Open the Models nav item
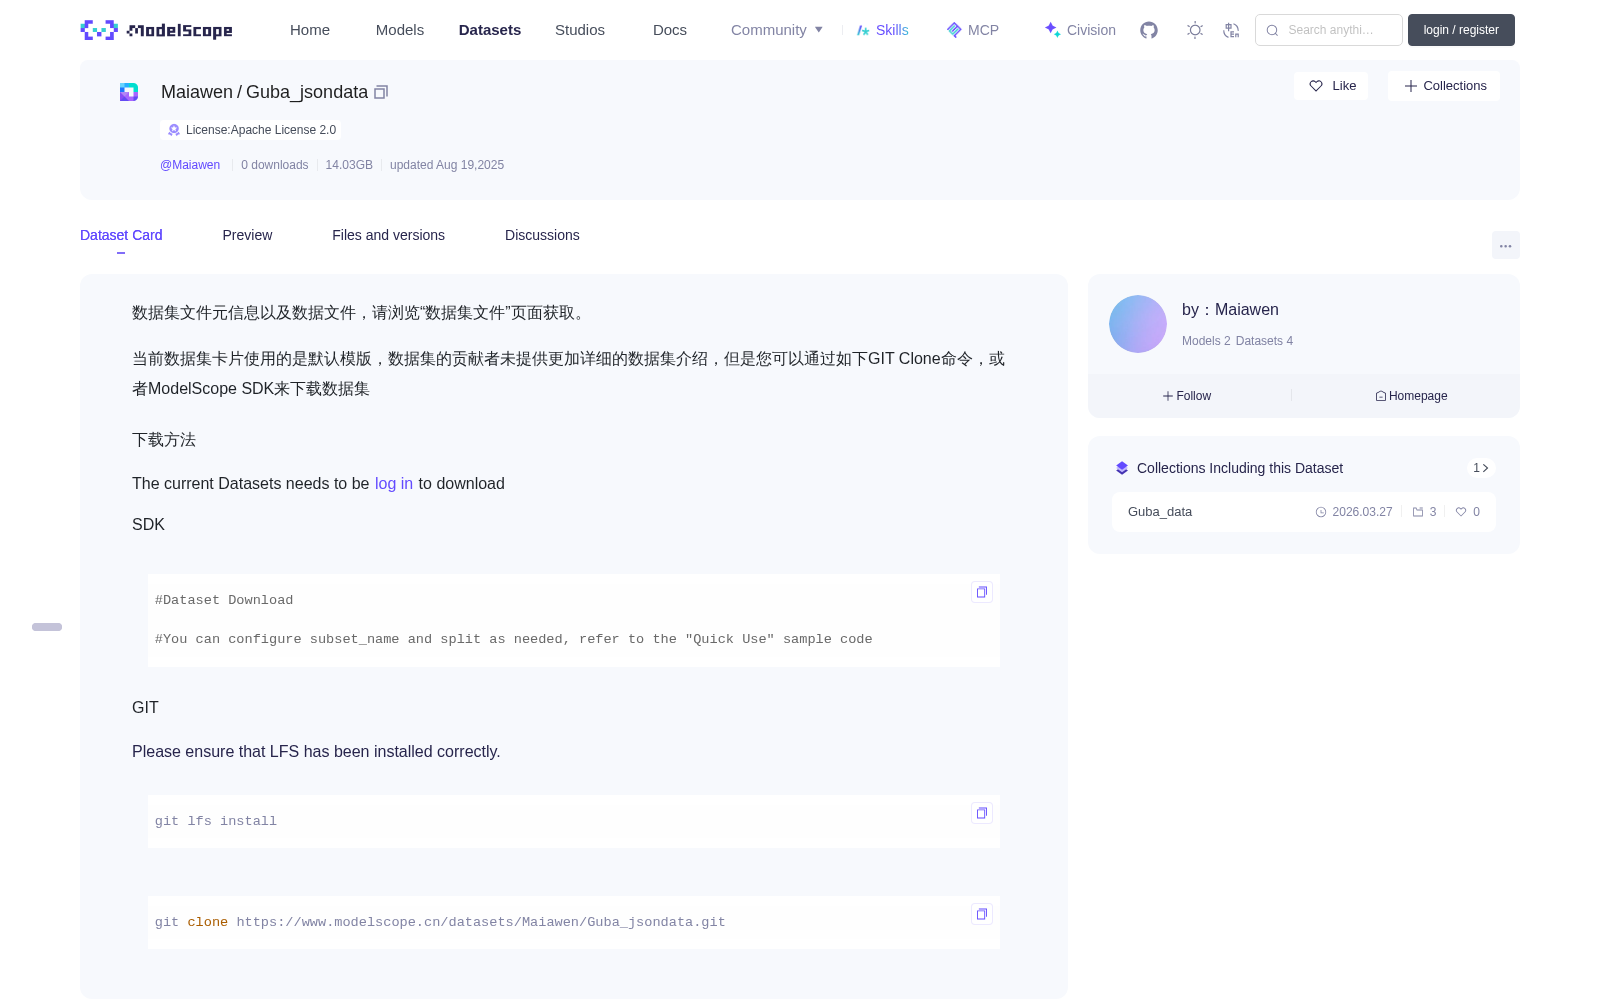 [400, 30]
